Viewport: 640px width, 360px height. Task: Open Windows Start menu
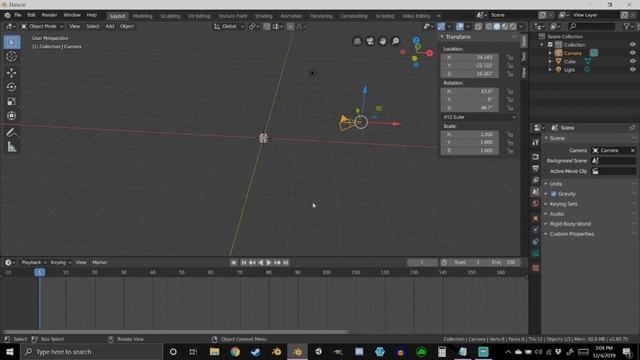click(x=9, y=352)
